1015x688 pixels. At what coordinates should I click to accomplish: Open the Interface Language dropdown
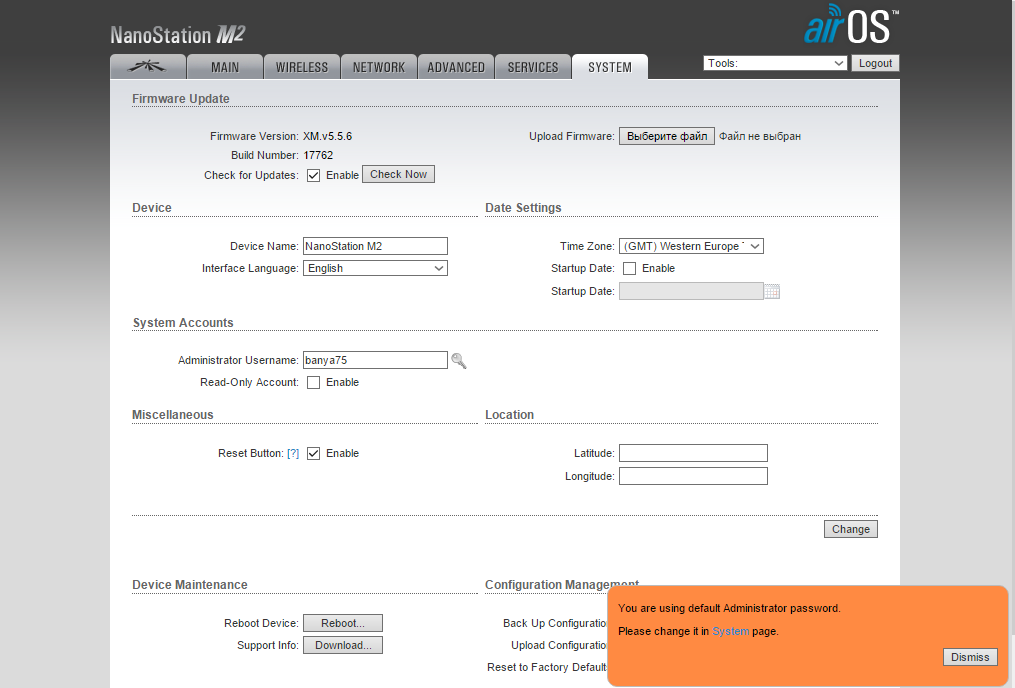tap(375, 268)
